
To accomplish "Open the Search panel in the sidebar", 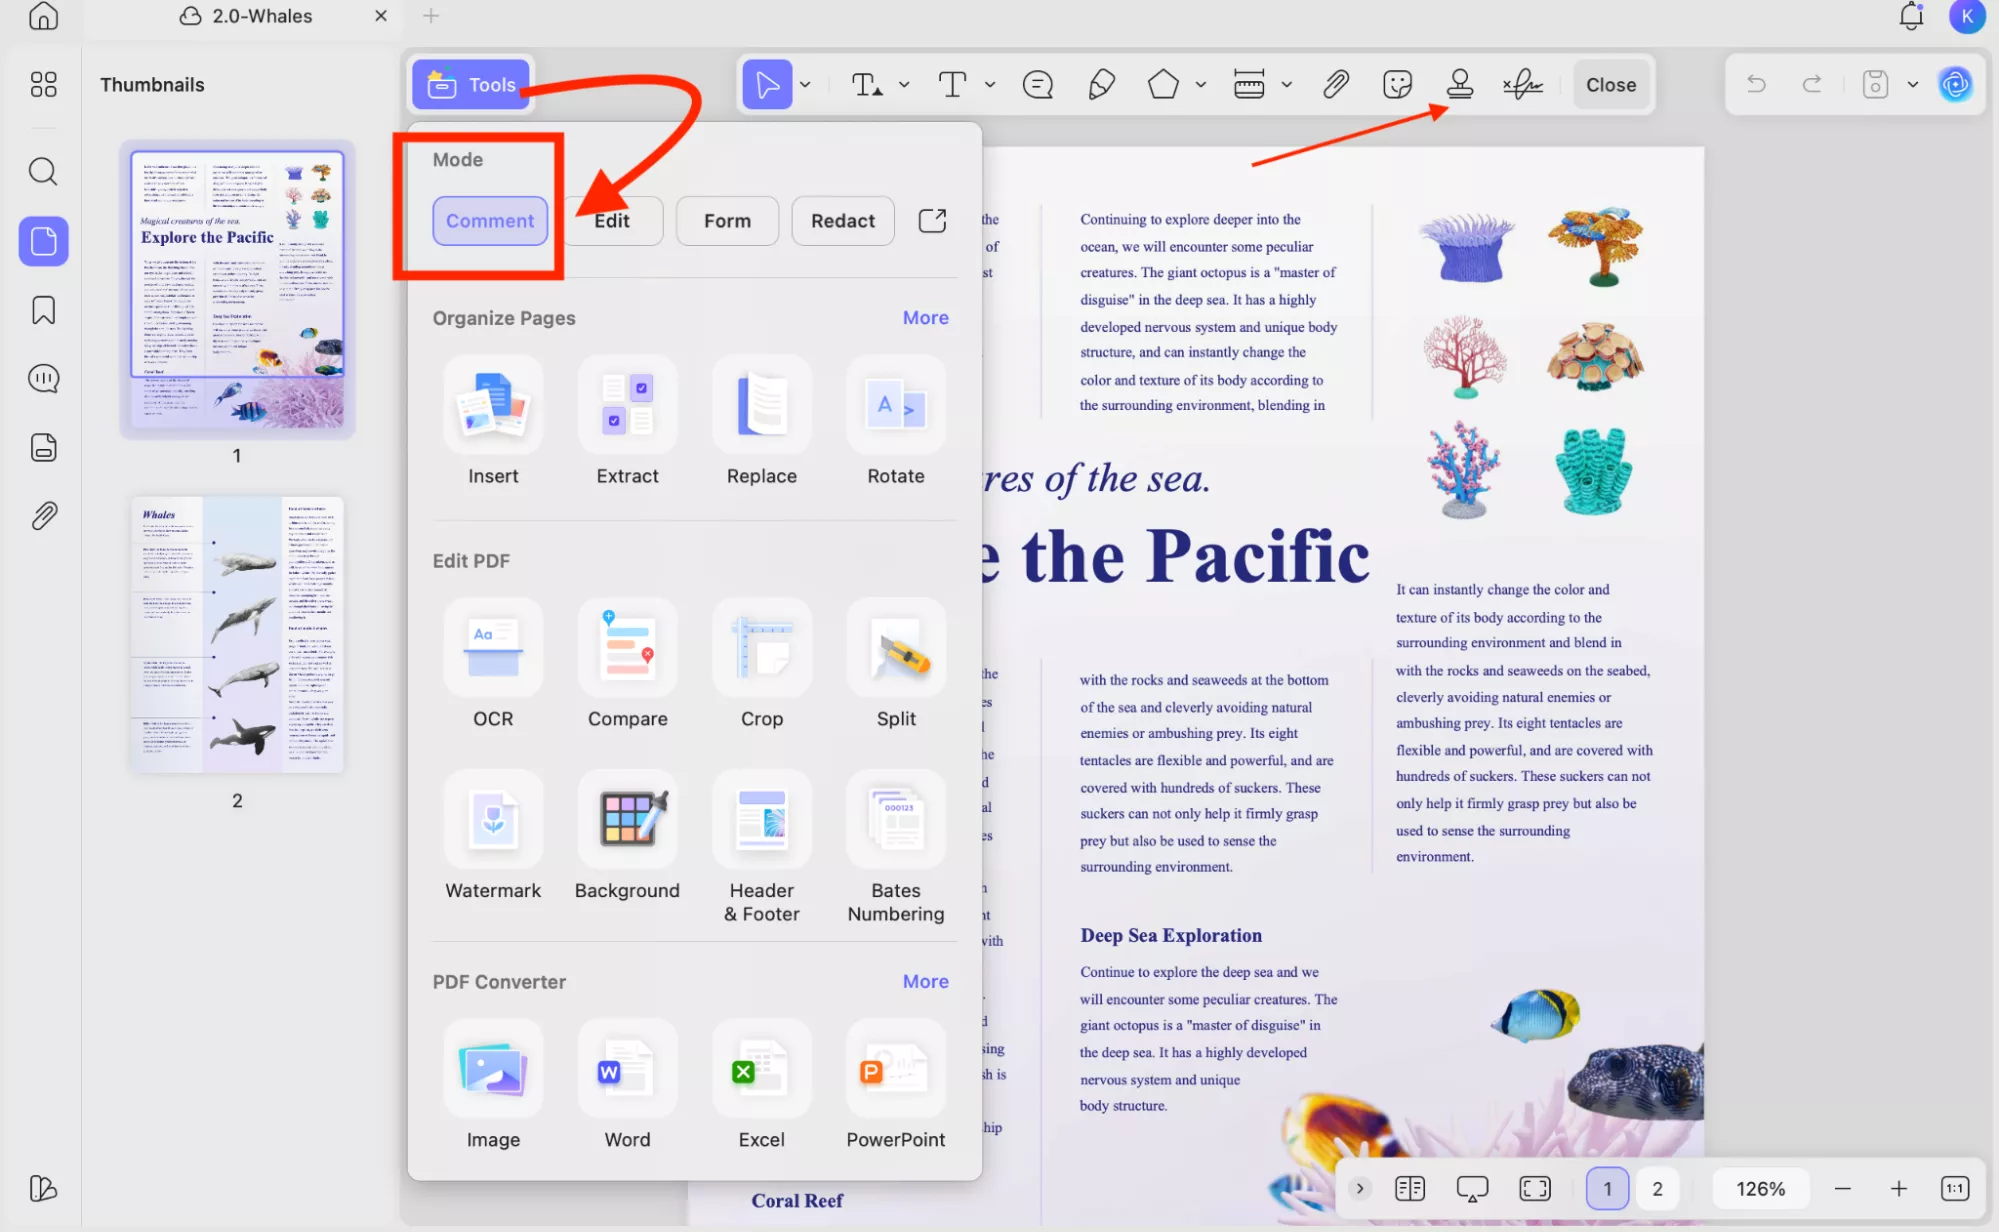I will pos(42,171).
